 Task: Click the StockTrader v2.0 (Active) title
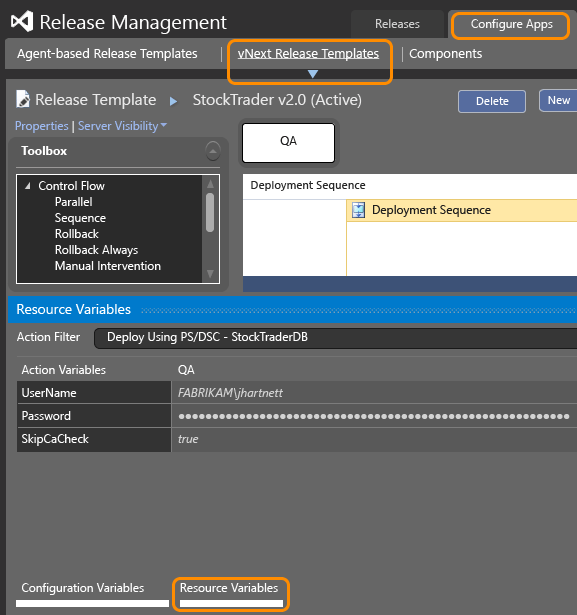click(x=277, y=100)
